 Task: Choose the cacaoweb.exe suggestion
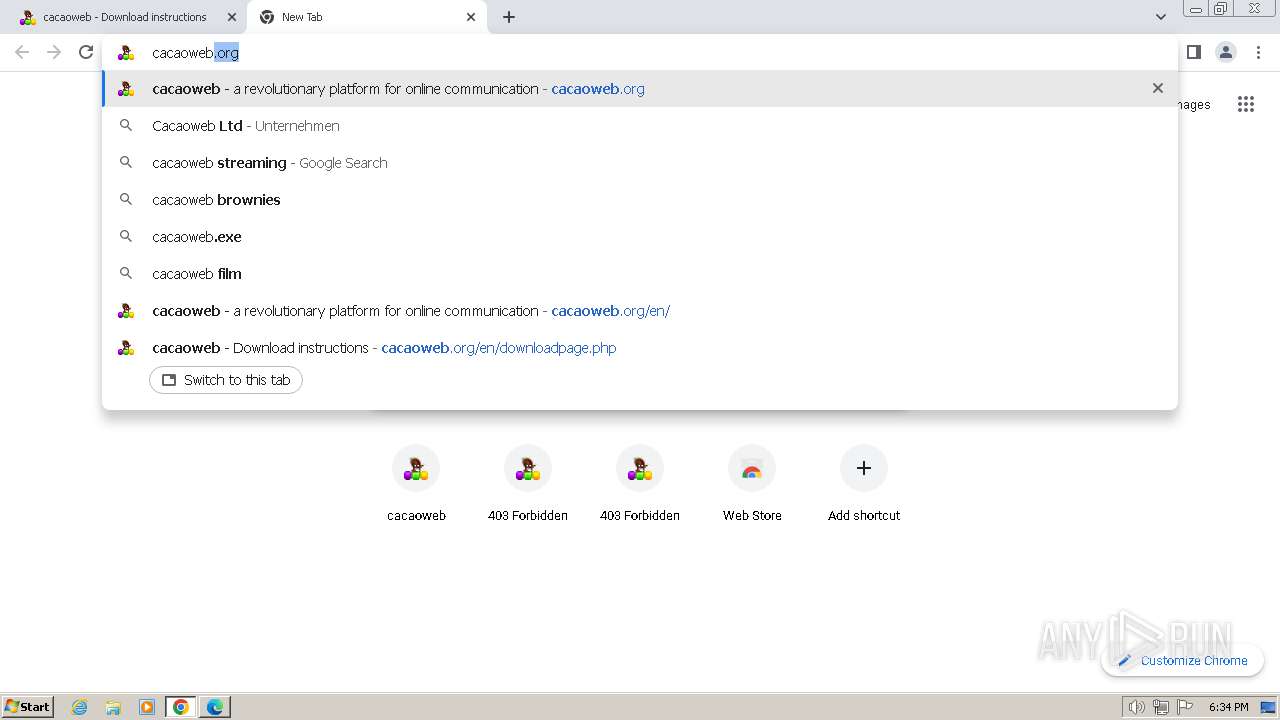point(640,237)
